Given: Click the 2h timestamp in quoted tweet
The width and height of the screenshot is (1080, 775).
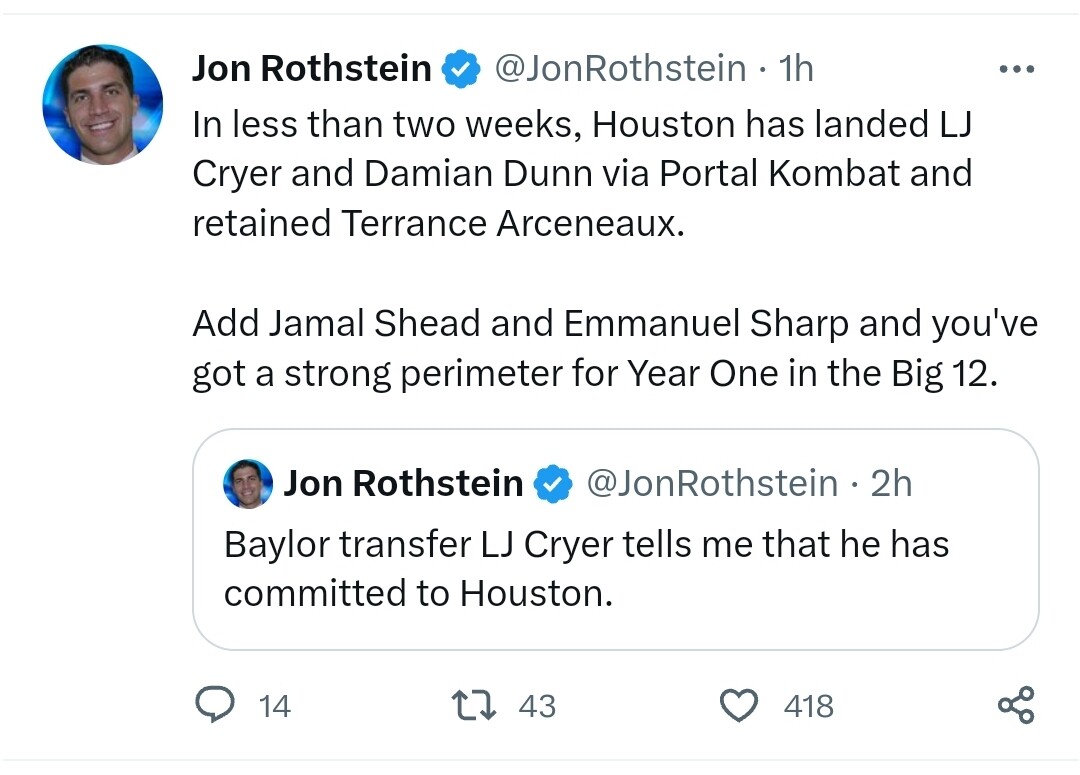Looking at the screenshot, I should tap(891, 484).
